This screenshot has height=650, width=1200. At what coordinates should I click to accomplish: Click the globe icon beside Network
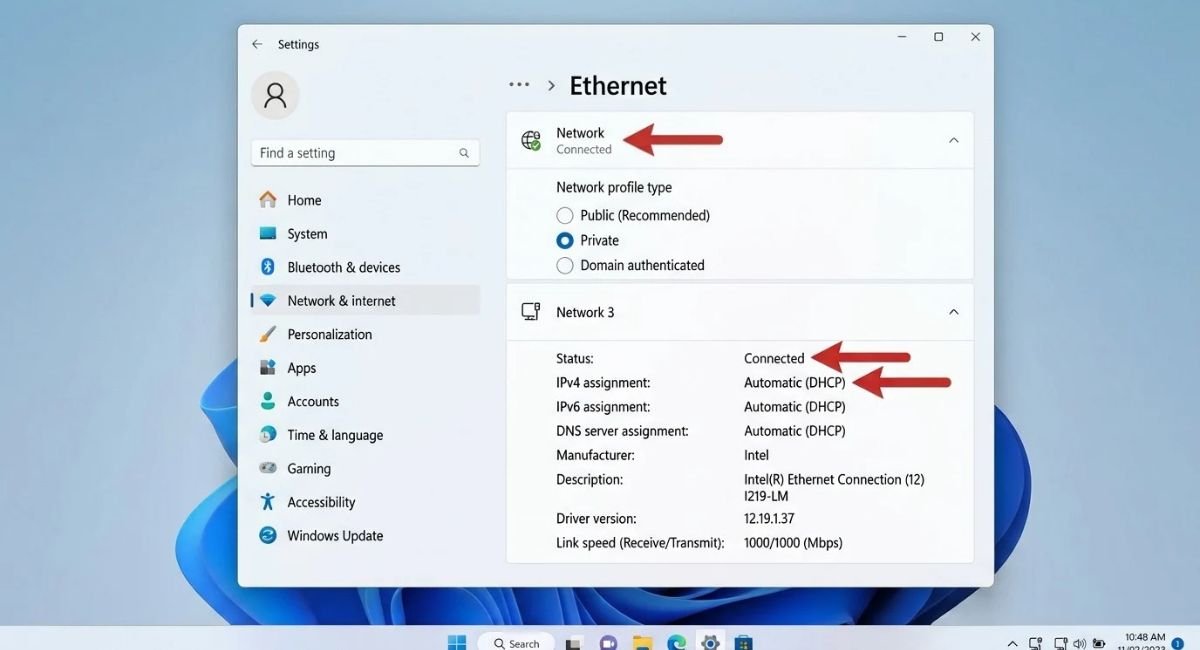tap(531, 140)
